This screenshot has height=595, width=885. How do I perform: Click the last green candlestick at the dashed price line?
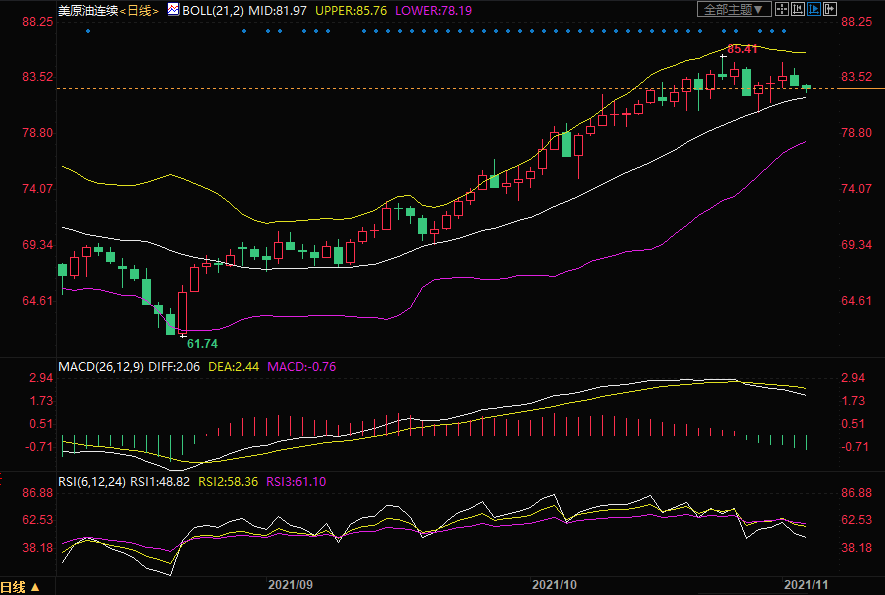[x=806, y=88]
